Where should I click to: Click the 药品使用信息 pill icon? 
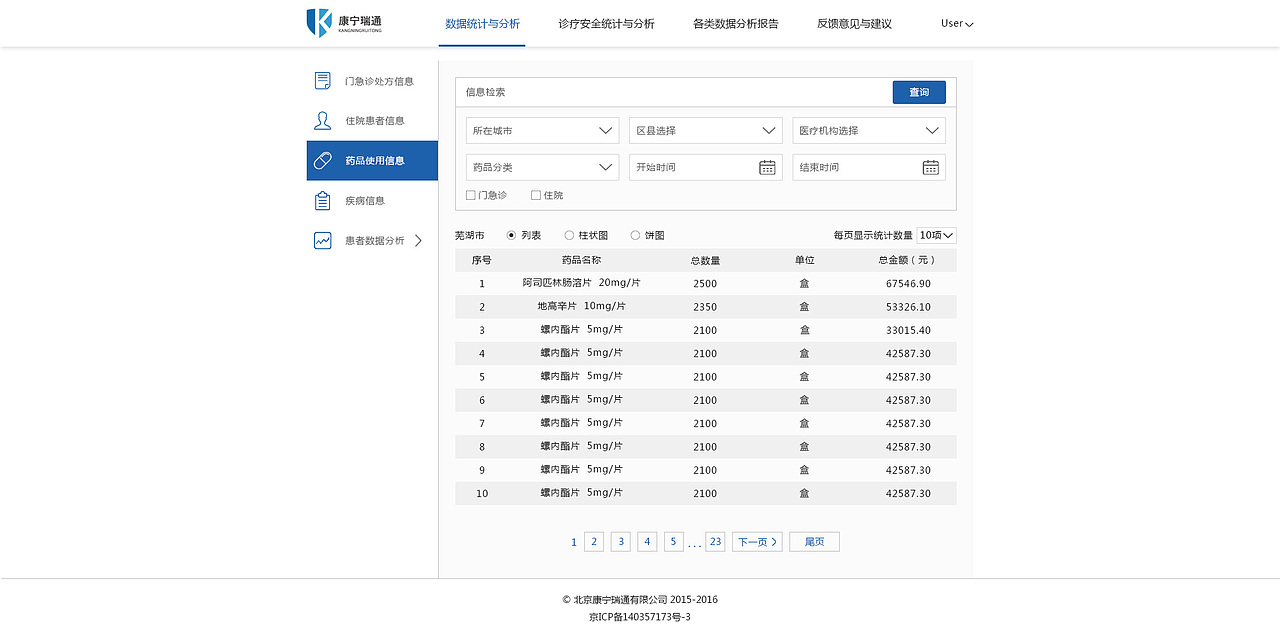322,160
